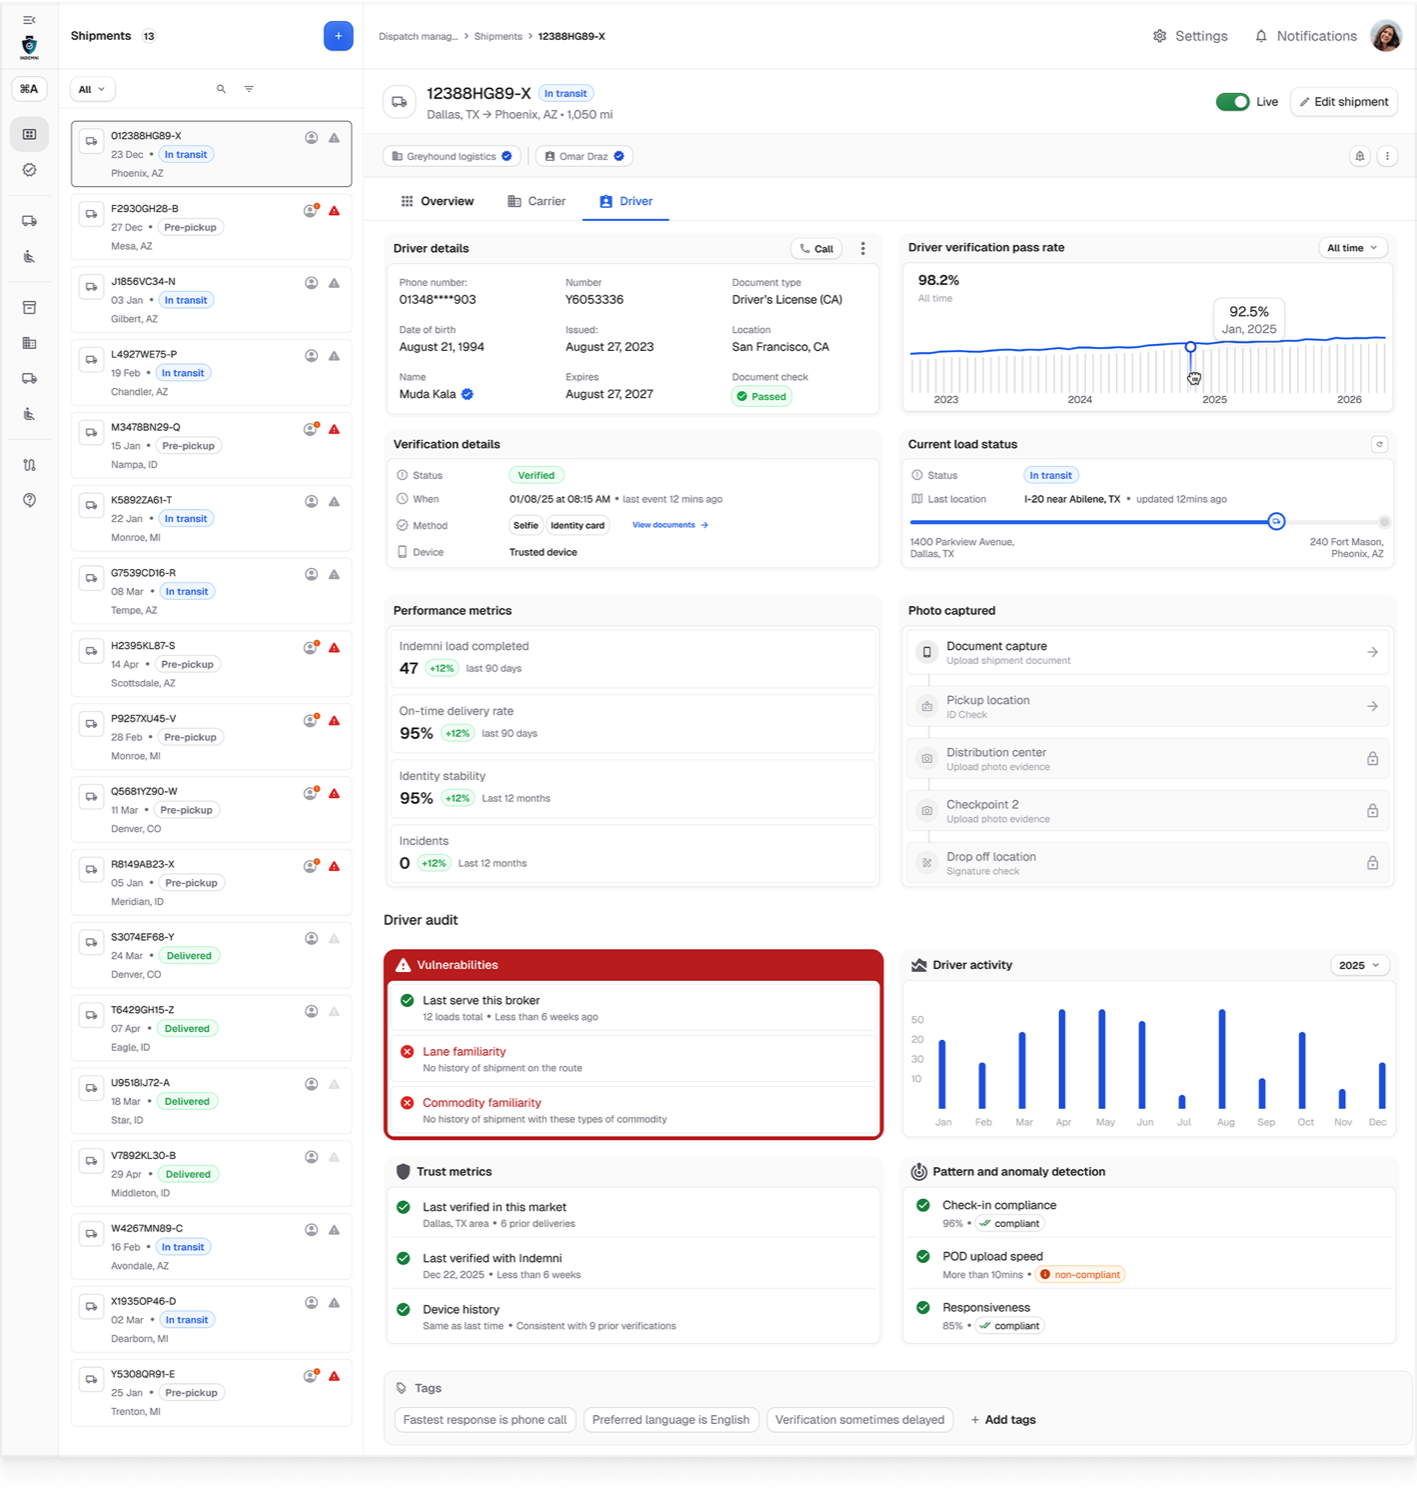Click the bell alert icon below Edit shipment
The height and width of the screenshot is (1500, 1417).
(1360, 156)
